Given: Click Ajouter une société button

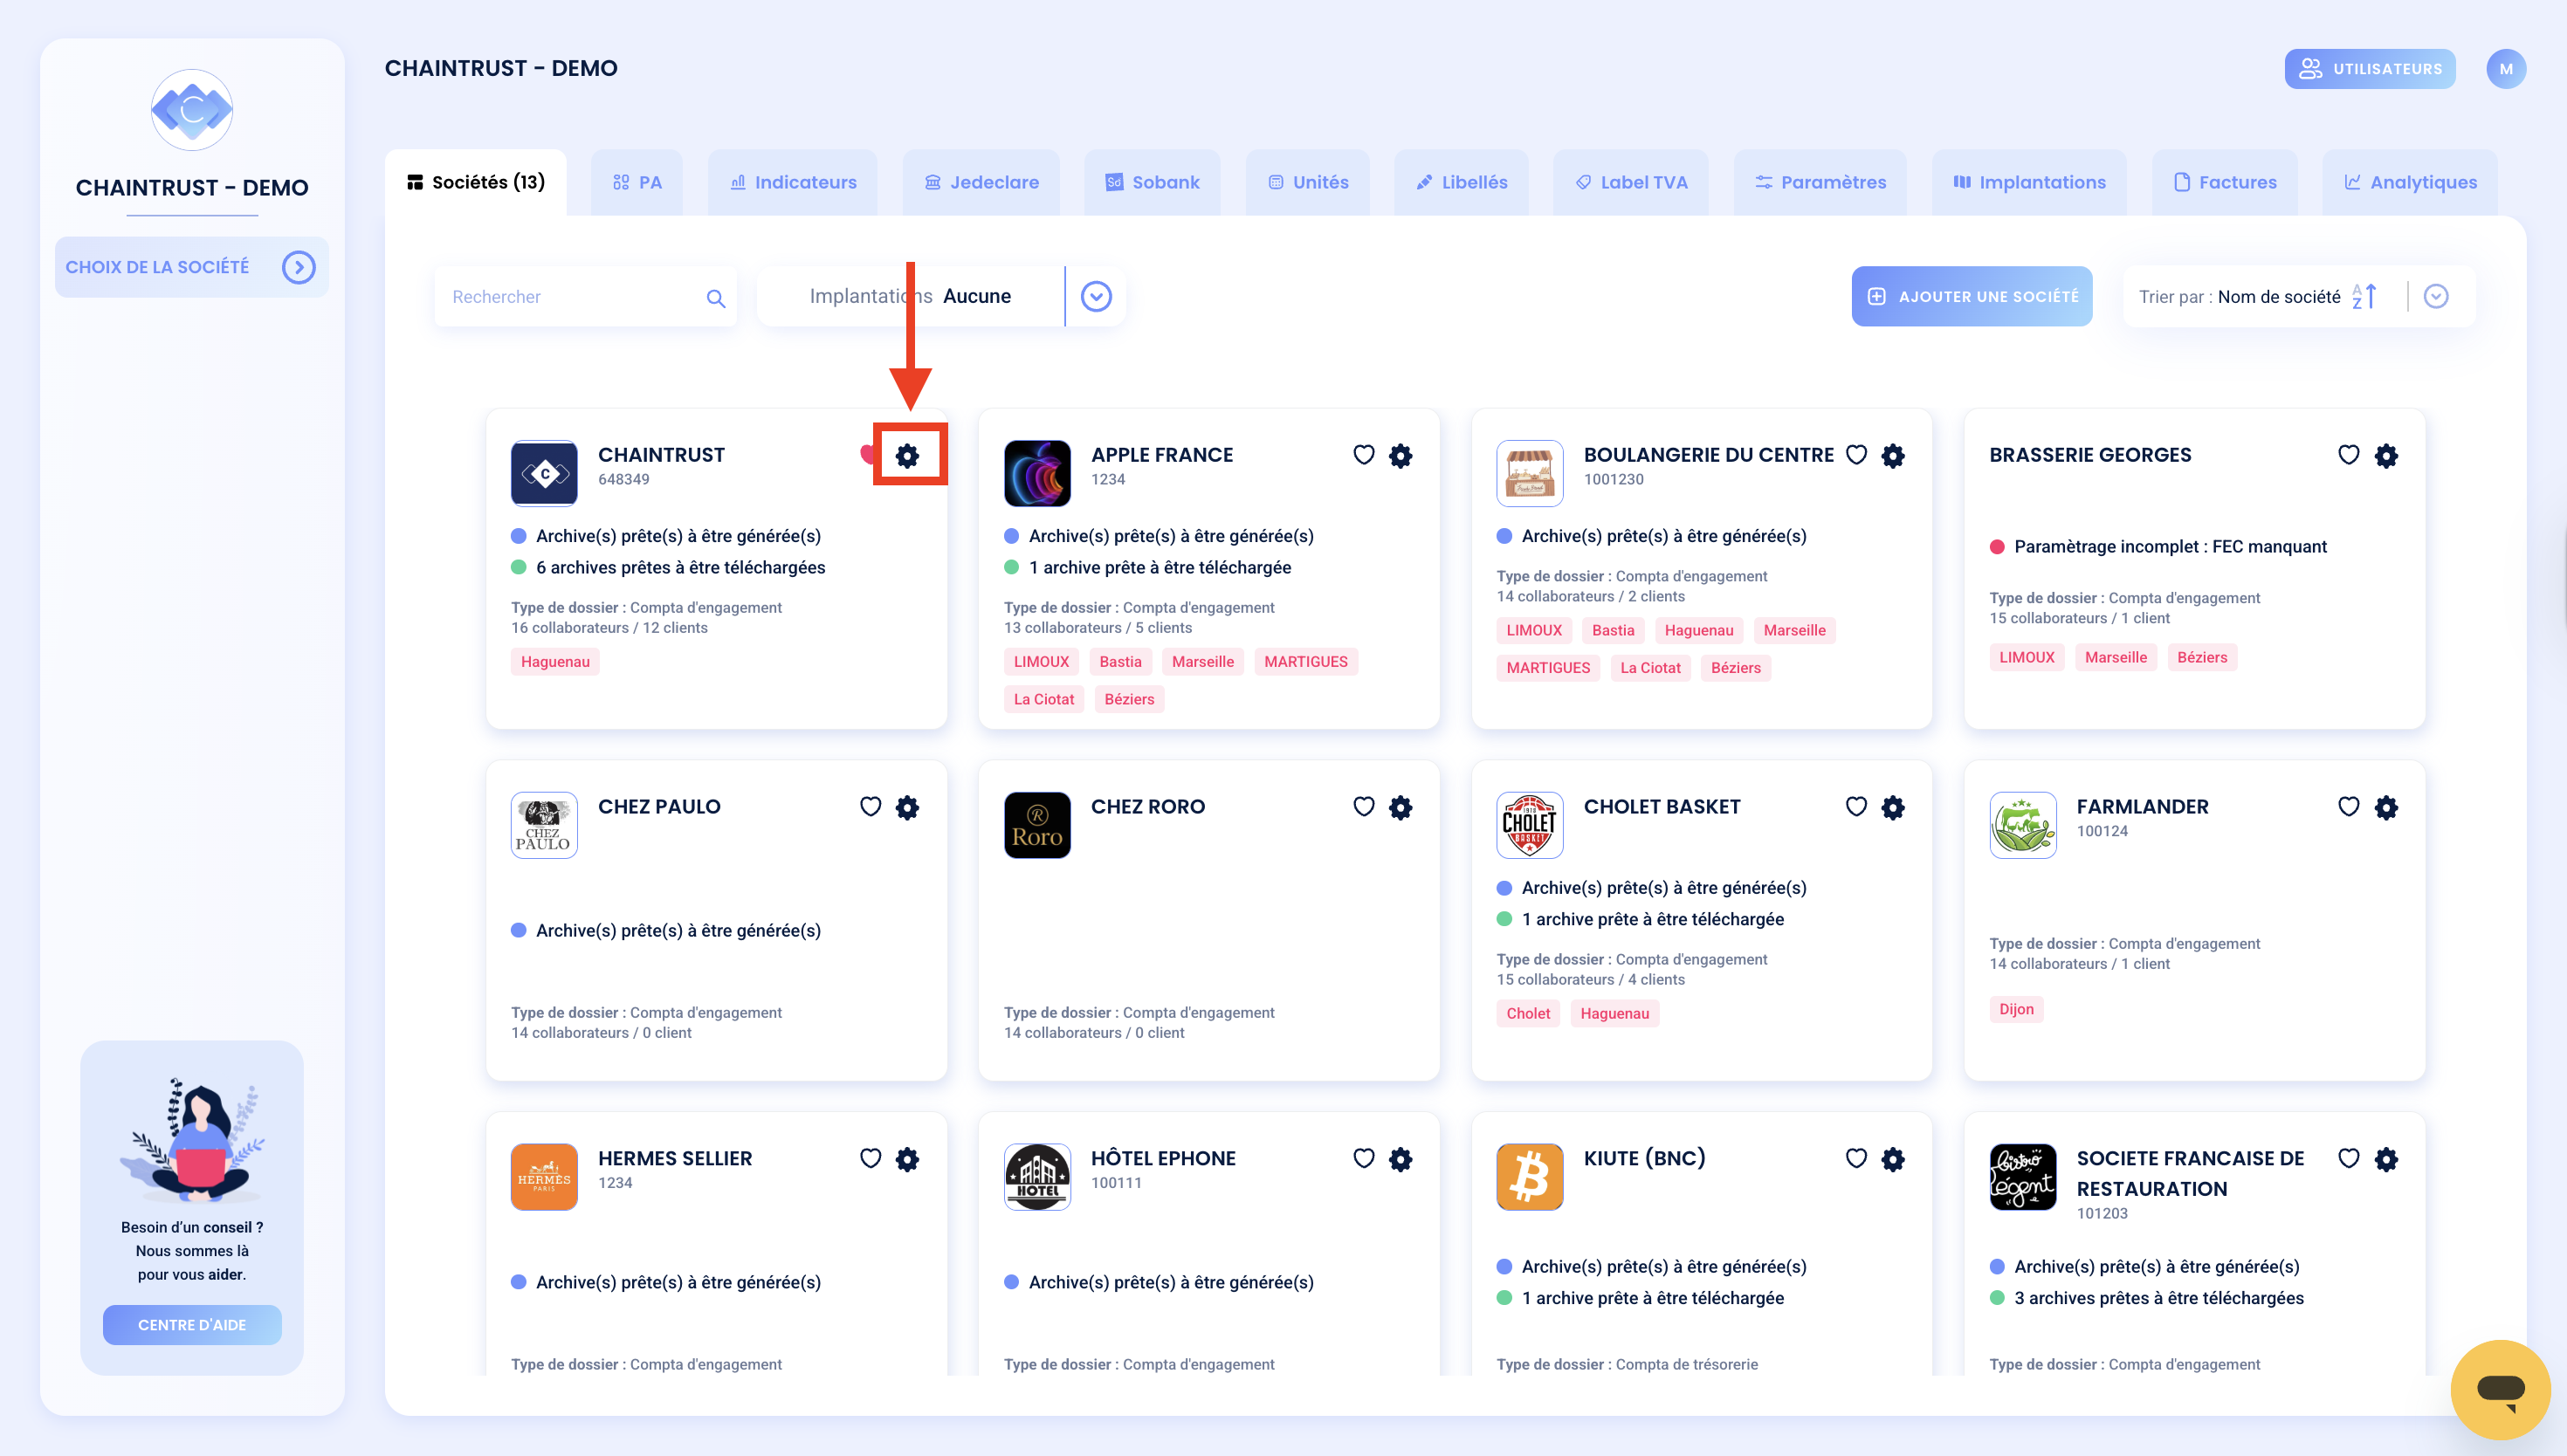Looking at the screenshot, I should tap(1971, 296).
